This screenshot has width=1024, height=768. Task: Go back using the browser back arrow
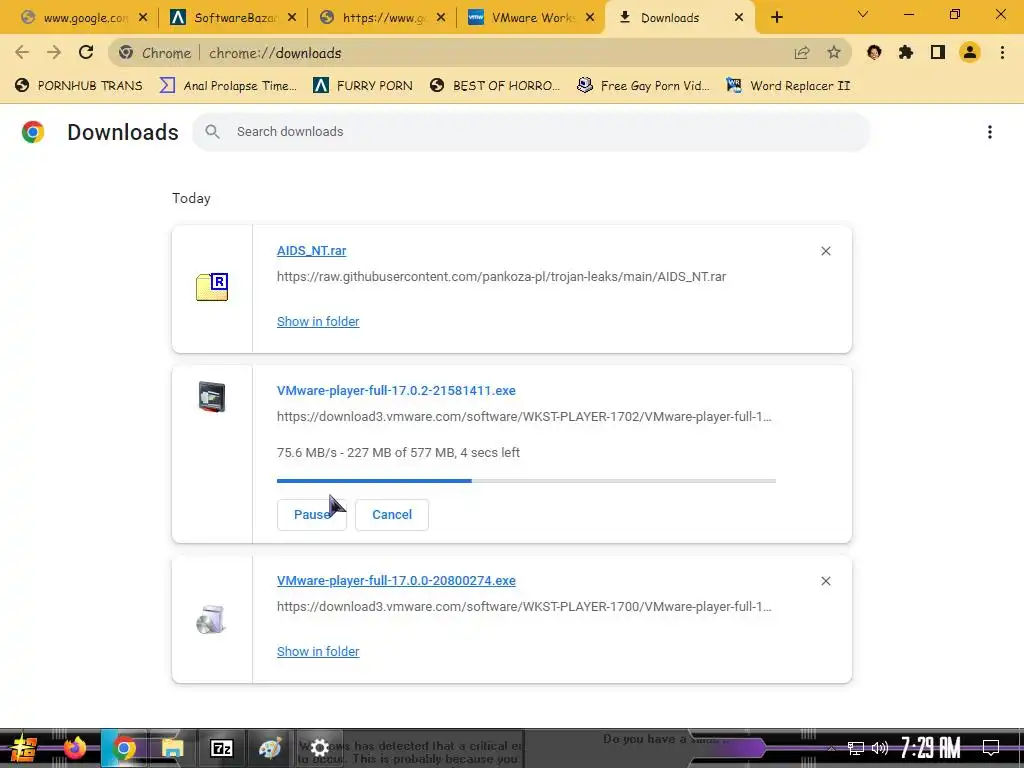coord(22,52)
